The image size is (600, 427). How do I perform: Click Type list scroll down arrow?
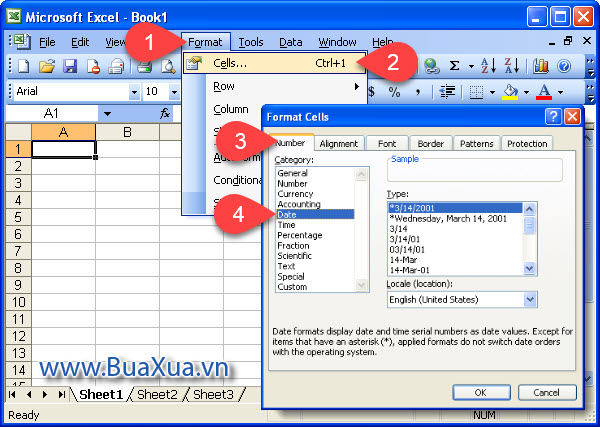click(x=530, y=269)
